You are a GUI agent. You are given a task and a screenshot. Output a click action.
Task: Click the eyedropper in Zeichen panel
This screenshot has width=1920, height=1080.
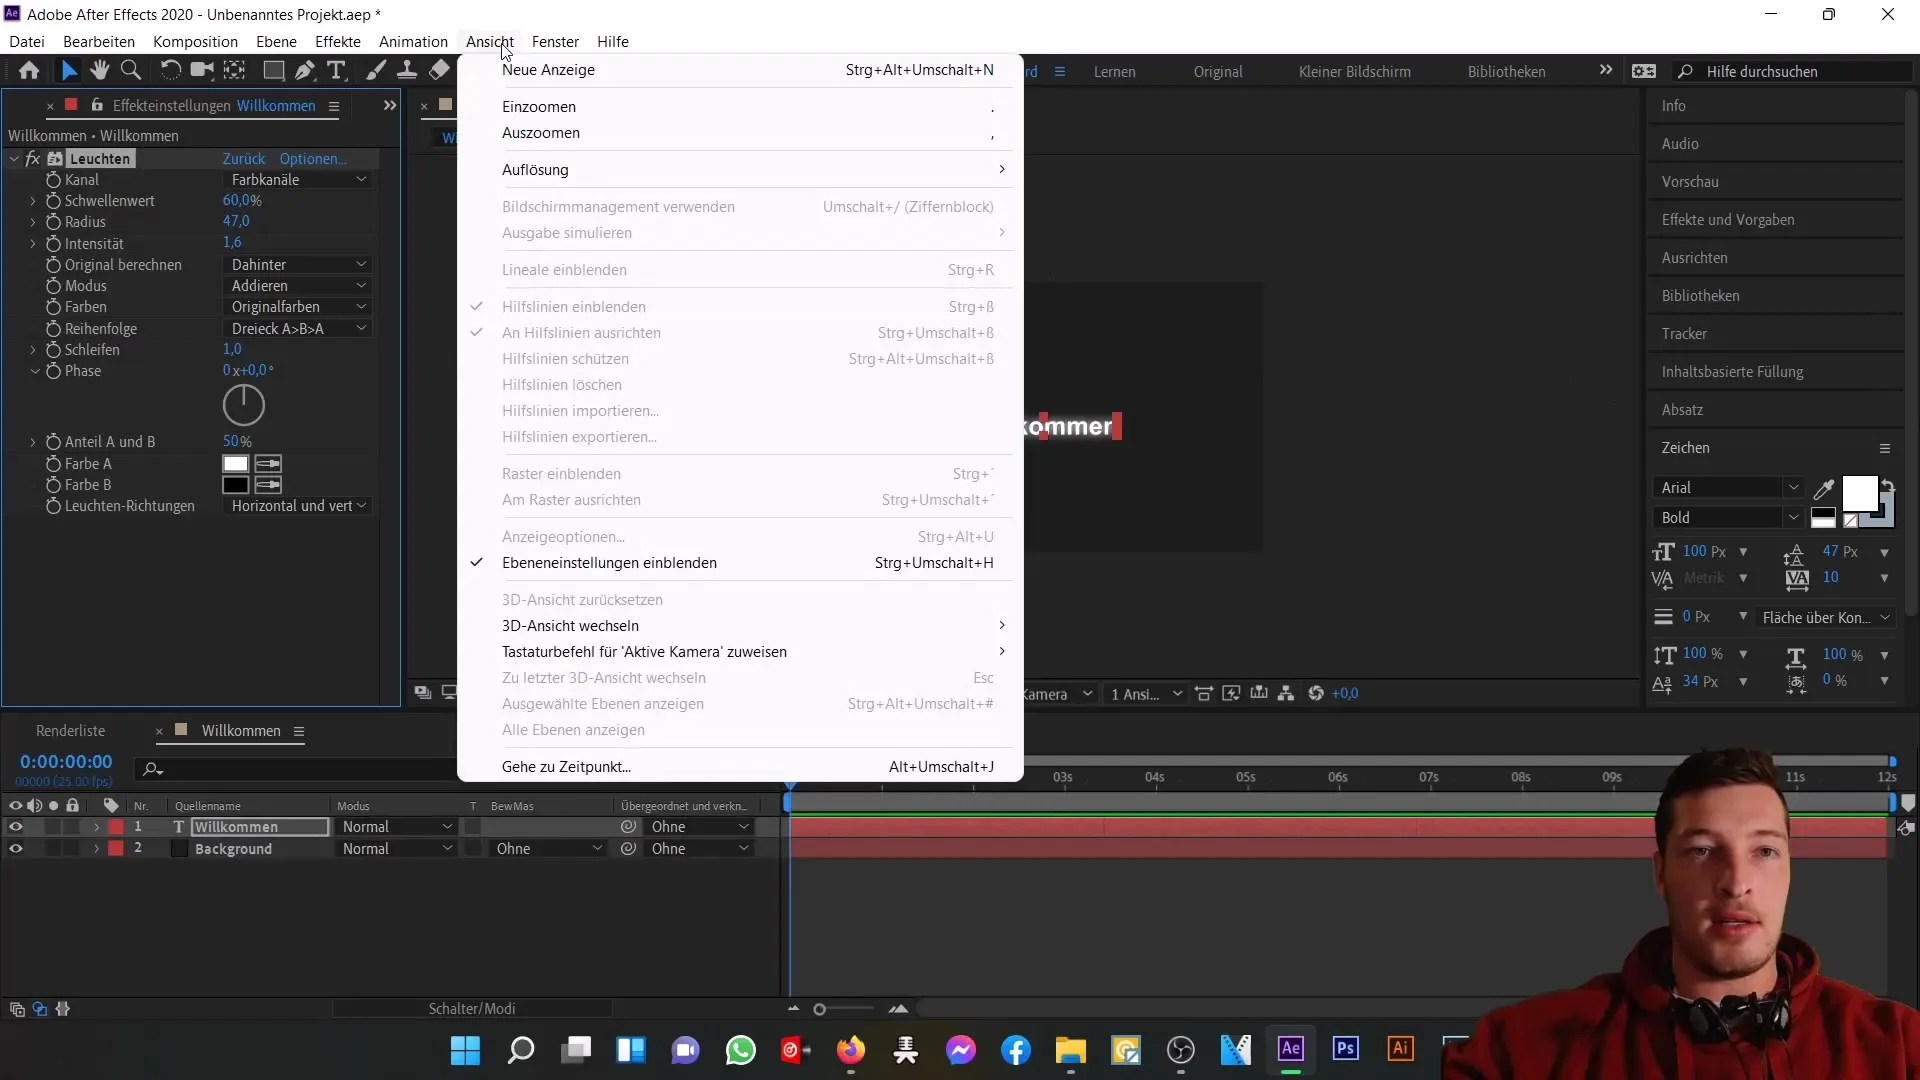click(1824, 489)
